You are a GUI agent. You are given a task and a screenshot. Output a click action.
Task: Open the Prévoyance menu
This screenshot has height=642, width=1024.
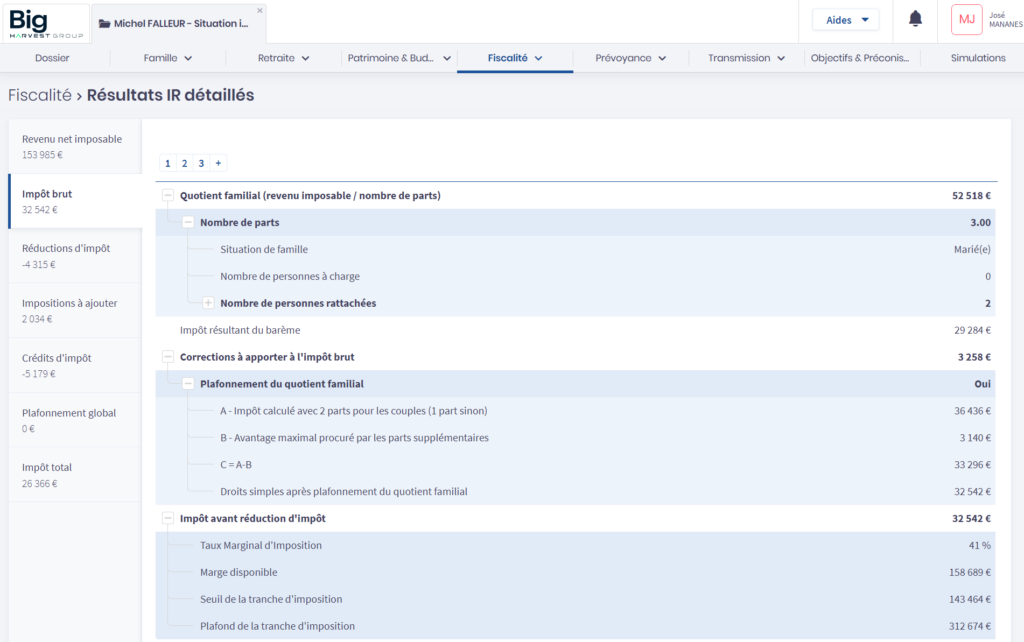[x=630, y=58]
